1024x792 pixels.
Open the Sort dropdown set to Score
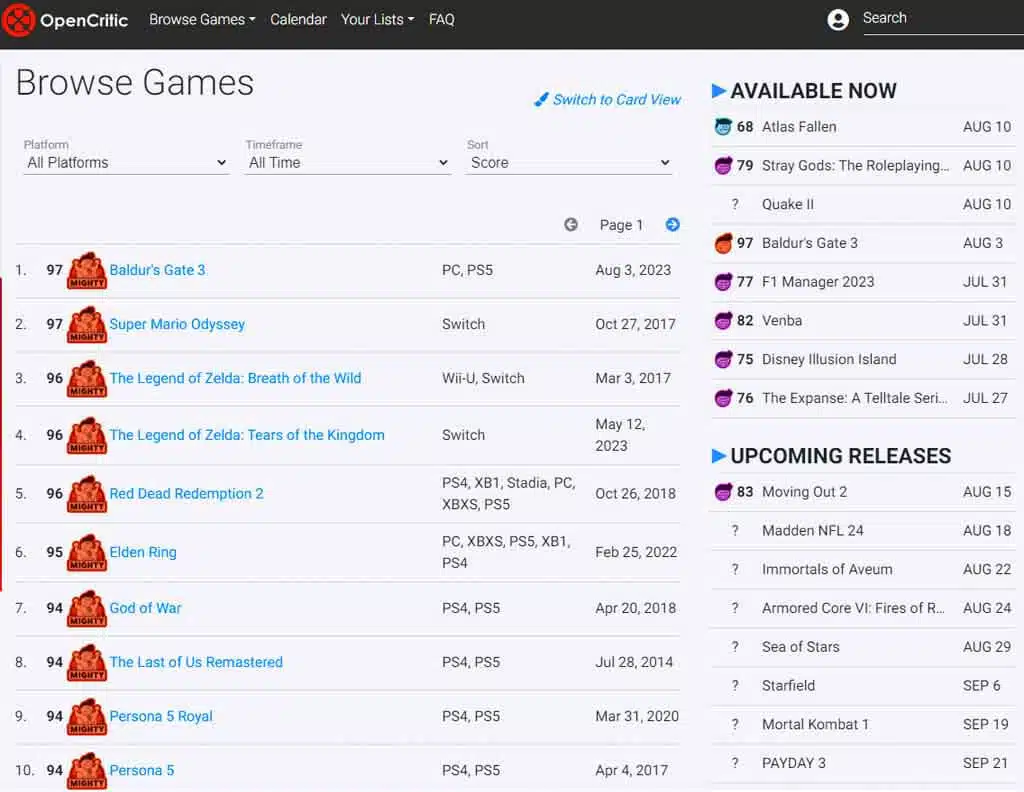(x=568, y=163)
